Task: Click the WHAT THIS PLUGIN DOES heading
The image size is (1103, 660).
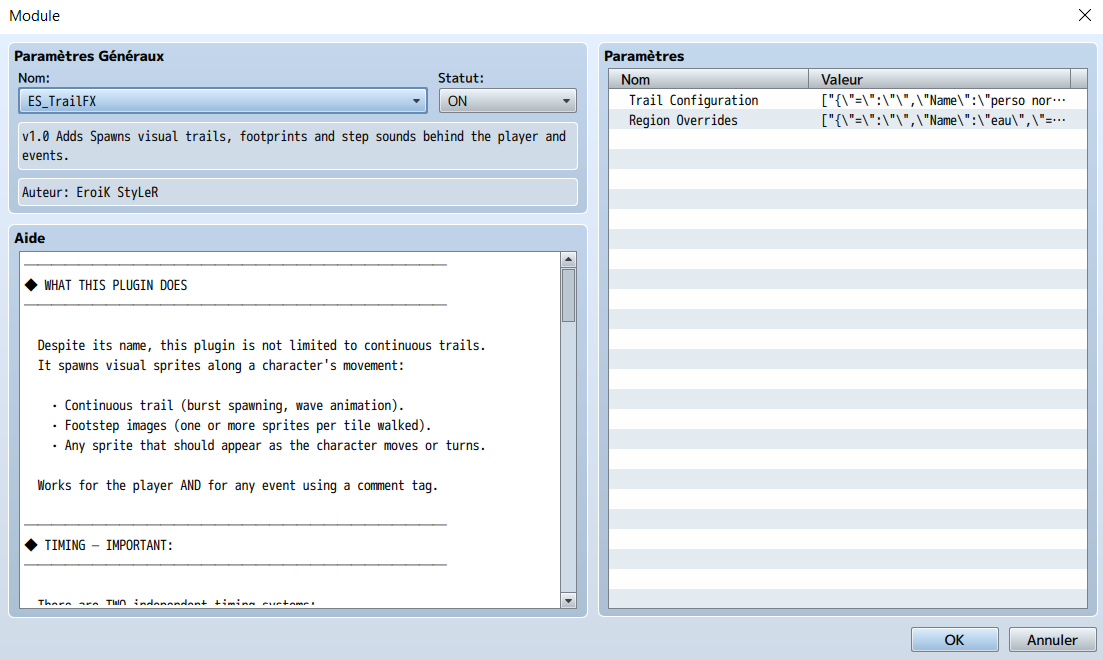Action: point(115,285)
